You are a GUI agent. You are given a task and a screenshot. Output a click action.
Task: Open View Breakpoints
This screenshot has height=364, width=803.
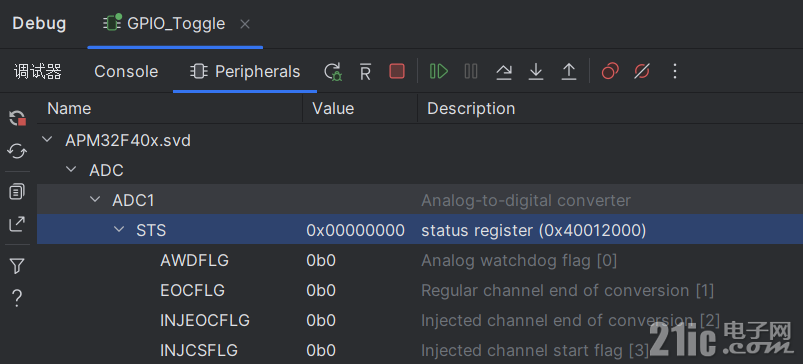[610, 71]
